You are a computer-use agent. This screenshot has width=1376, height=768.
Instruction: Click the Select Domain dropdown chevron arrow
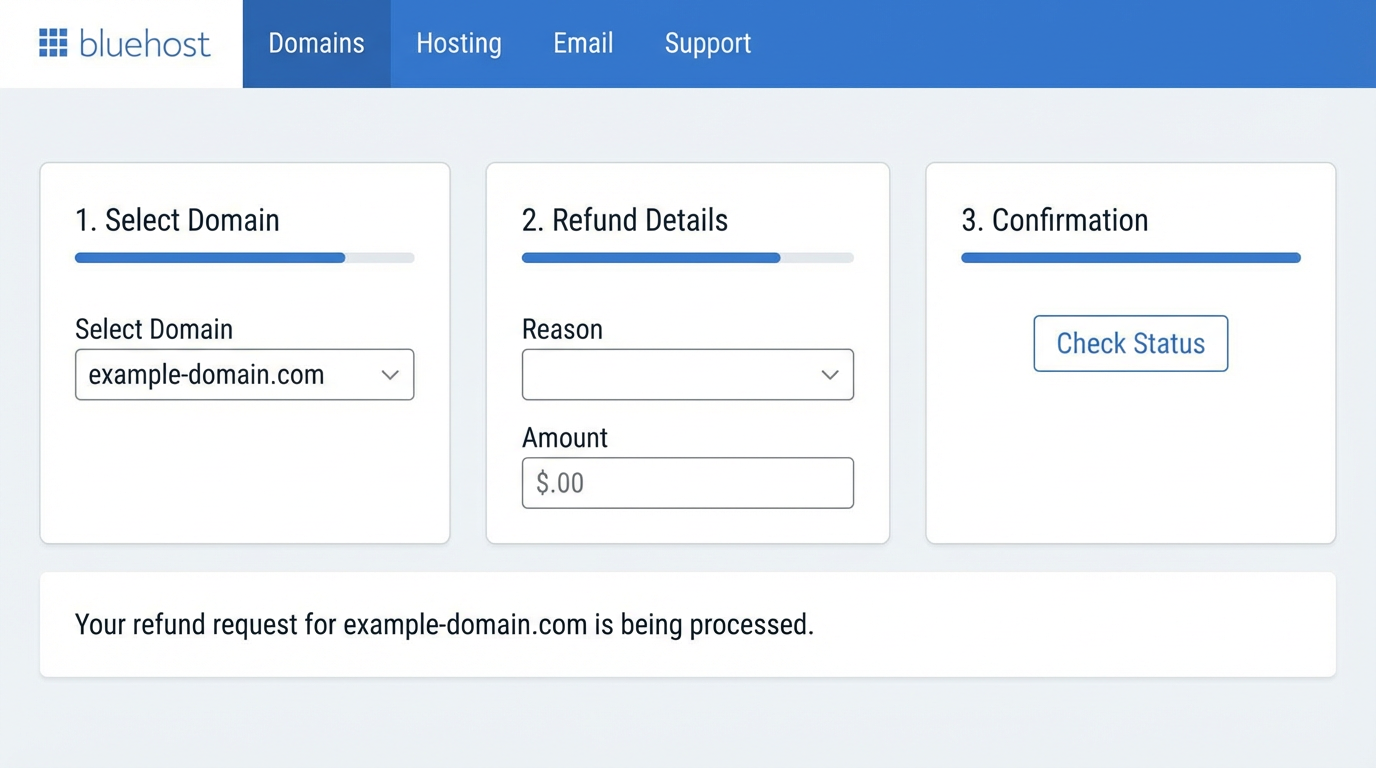[x=390, y=374]
